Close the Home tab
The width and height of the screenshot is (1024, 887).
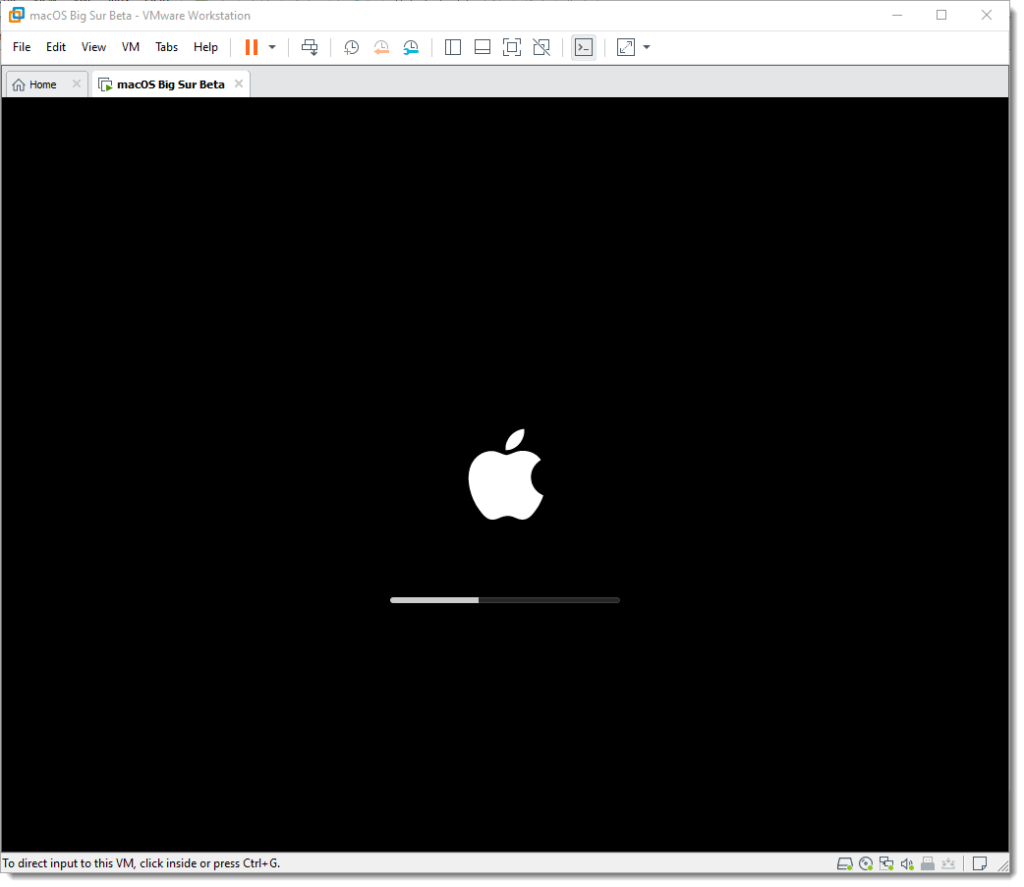76,84
